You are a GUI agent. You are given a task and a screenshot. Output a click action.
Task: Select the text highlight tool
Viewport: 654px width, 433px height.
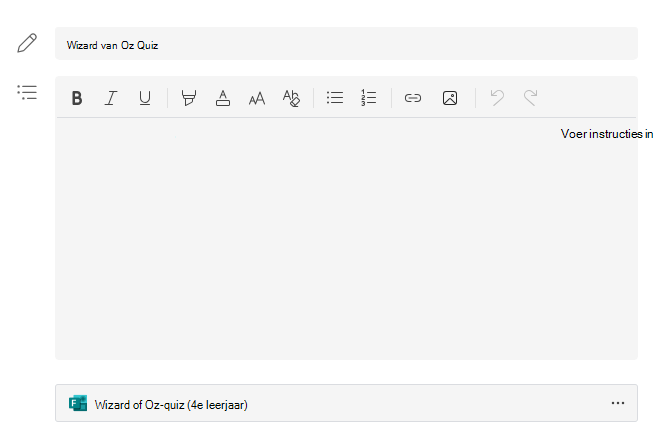point(189,98)
